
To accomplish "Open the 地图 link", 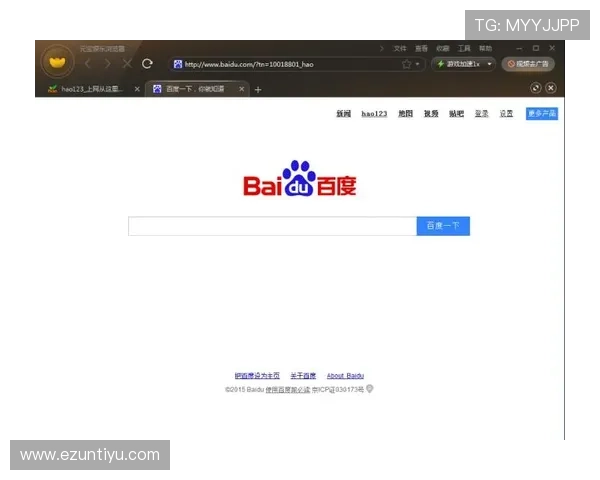I will coord(406,114).
